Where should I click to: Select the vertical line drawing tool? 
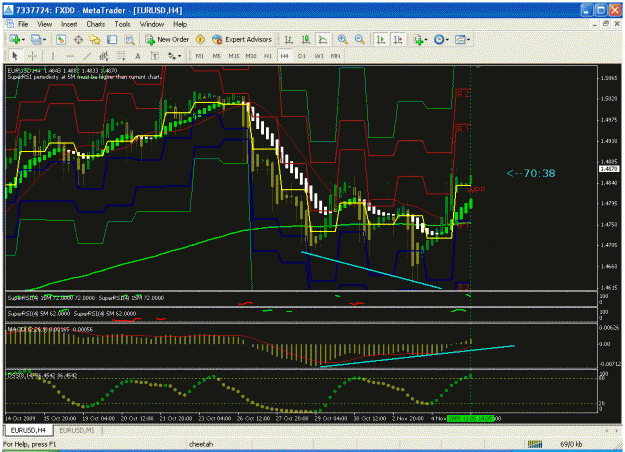coord(53,56)
